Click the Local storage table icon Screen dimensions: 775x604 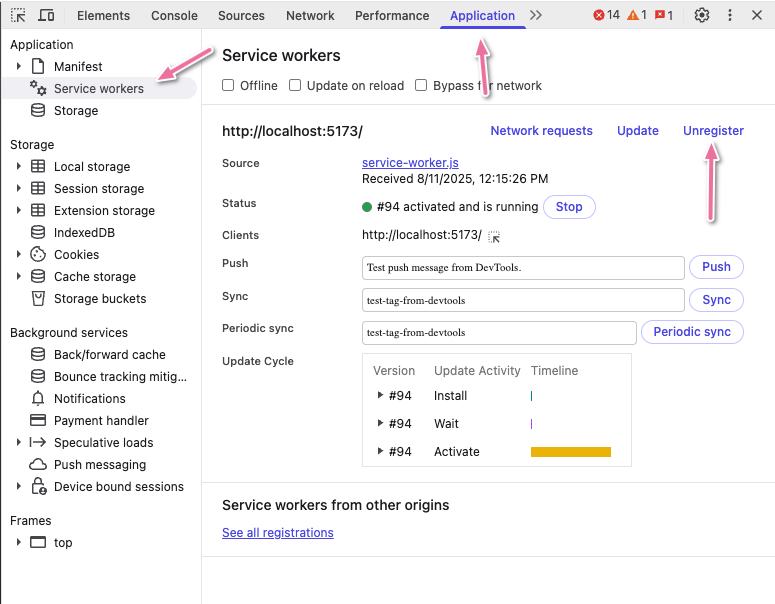pos(38,166)
